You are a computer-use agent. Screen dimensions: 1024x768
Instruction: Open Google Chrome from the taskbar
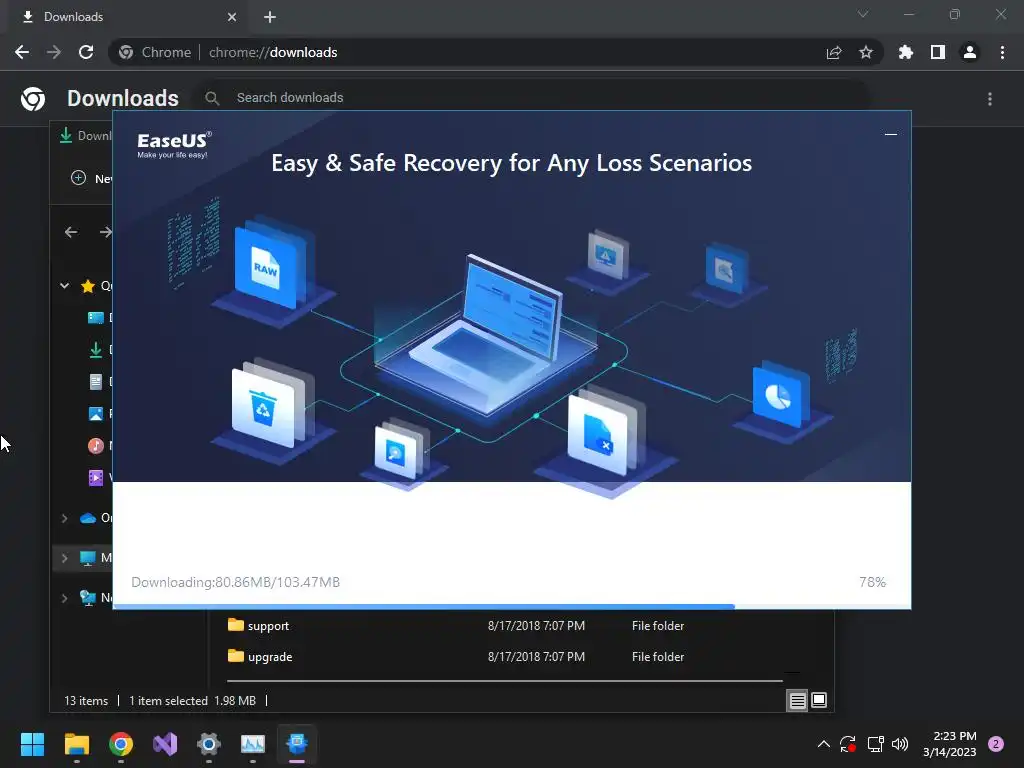click(x=121, y=744)
